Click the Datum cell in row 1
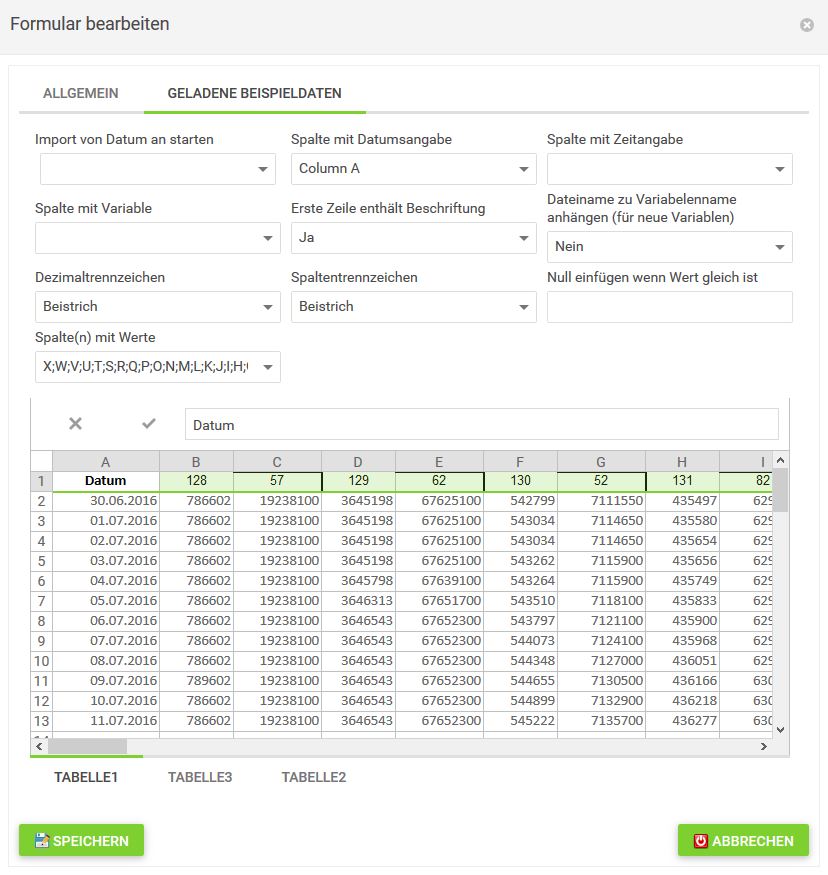Viewport: 828px width, 875px height. (x=105, y=481)
